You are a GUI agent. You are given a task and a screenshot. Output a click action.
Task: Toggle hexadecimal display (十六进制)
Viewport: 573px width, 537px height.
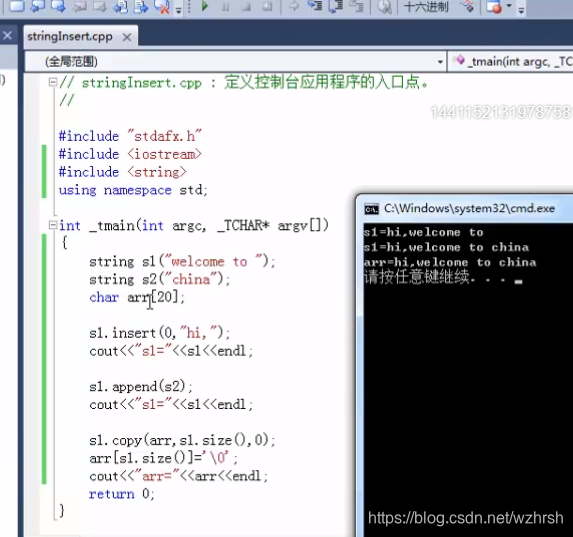426,7
